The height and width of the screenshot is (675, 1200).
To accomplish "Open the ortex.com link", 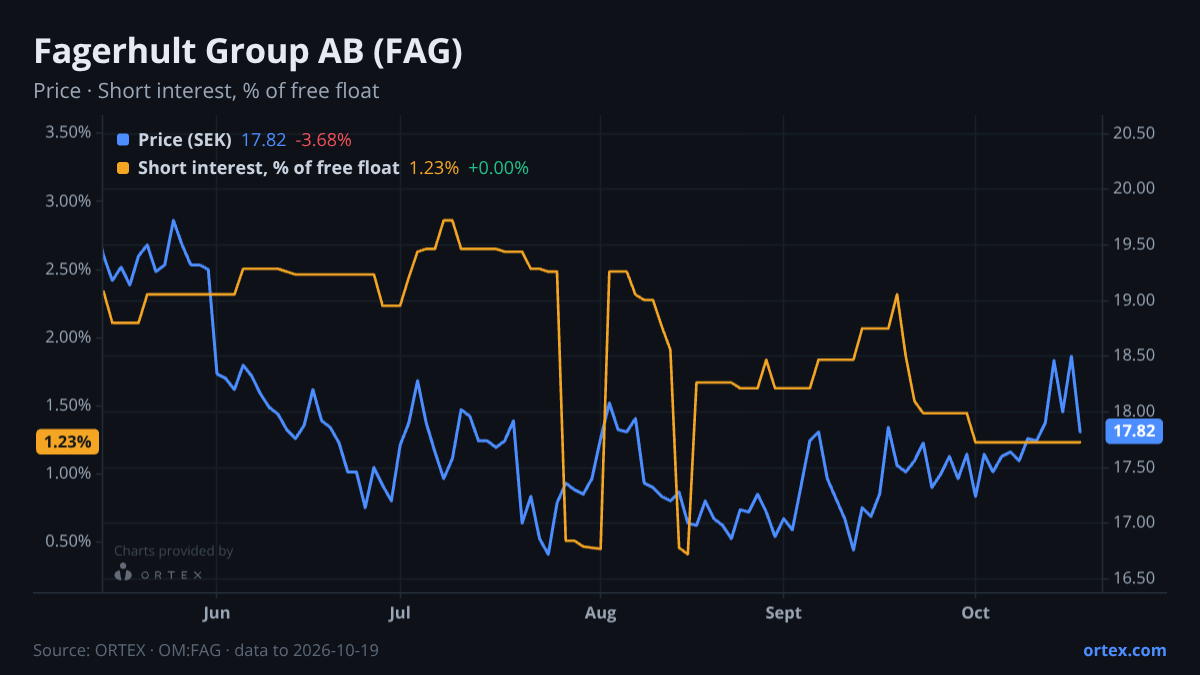I will pyautogui.click(x=1124, y=650).
